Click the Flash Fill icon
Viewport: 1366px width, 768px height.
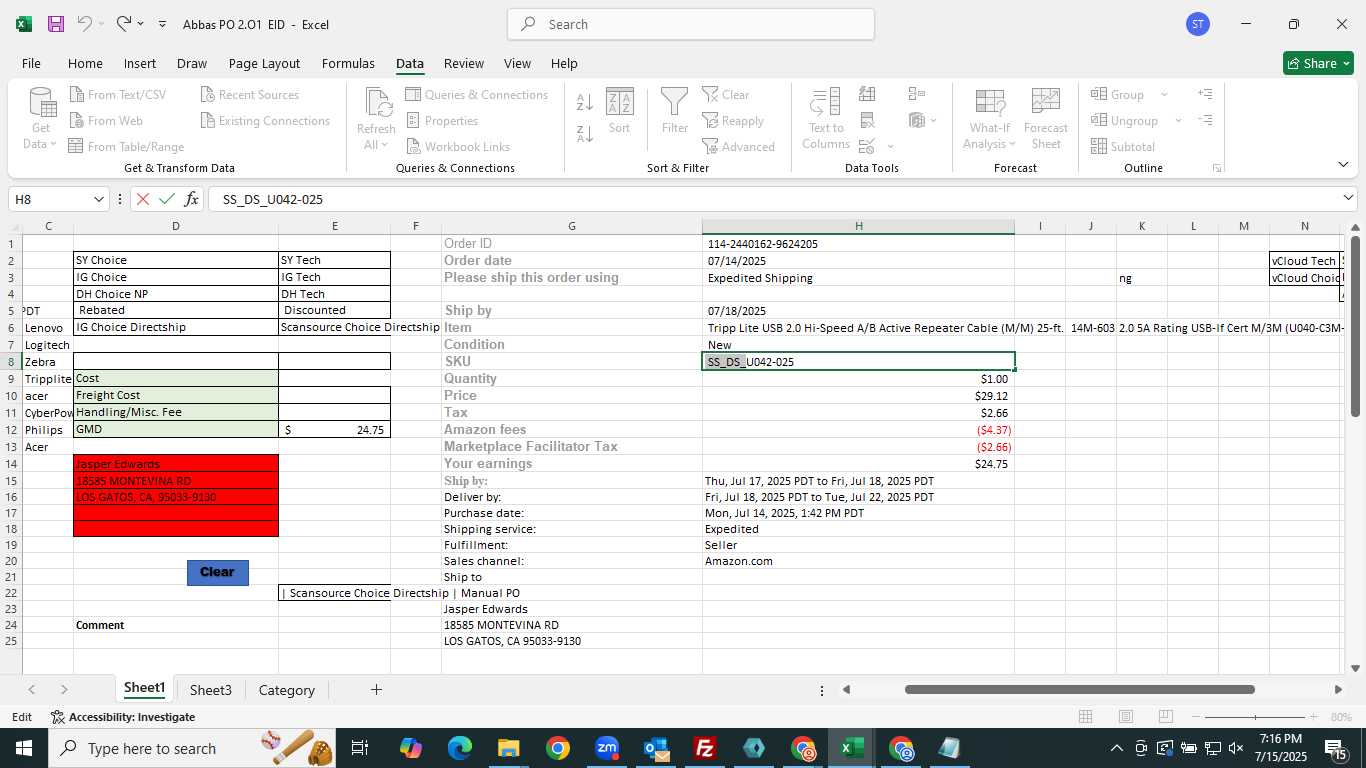(868, 94)
